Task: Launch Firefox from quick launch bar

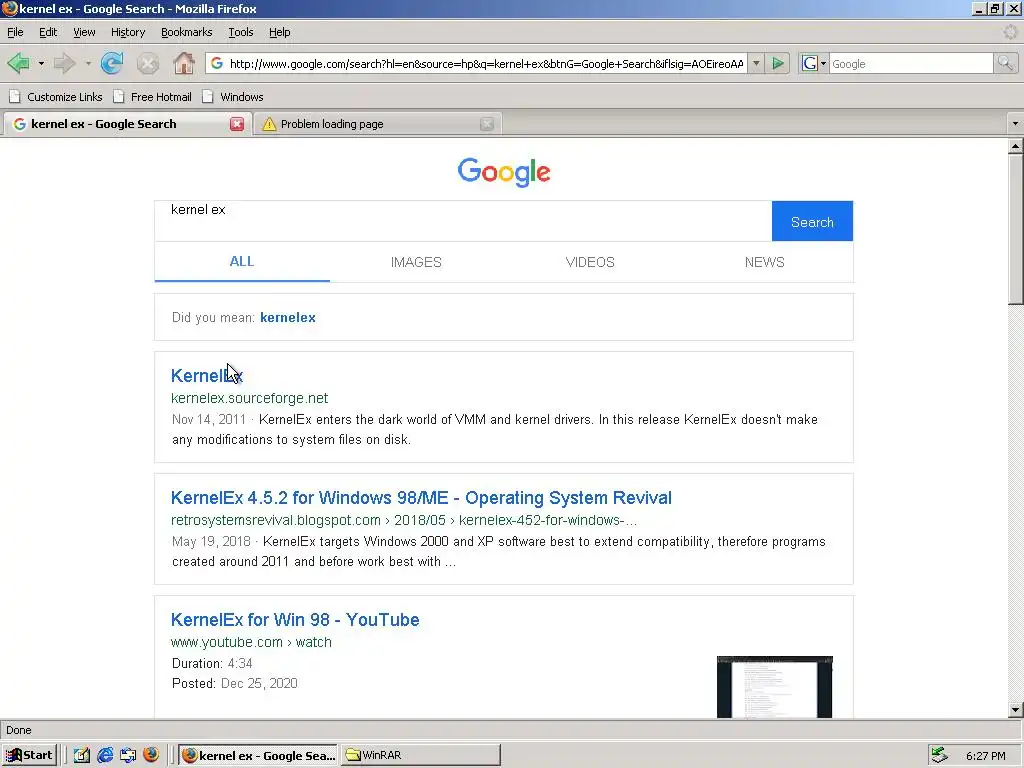Action: click(151, 755)
